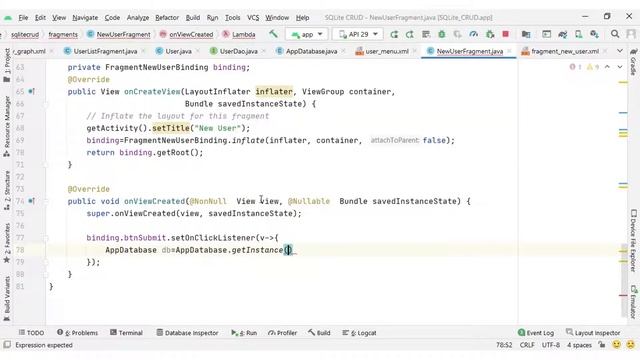
Task: Toggle the Resource Manager tool window
Action: tap(7, 127)
